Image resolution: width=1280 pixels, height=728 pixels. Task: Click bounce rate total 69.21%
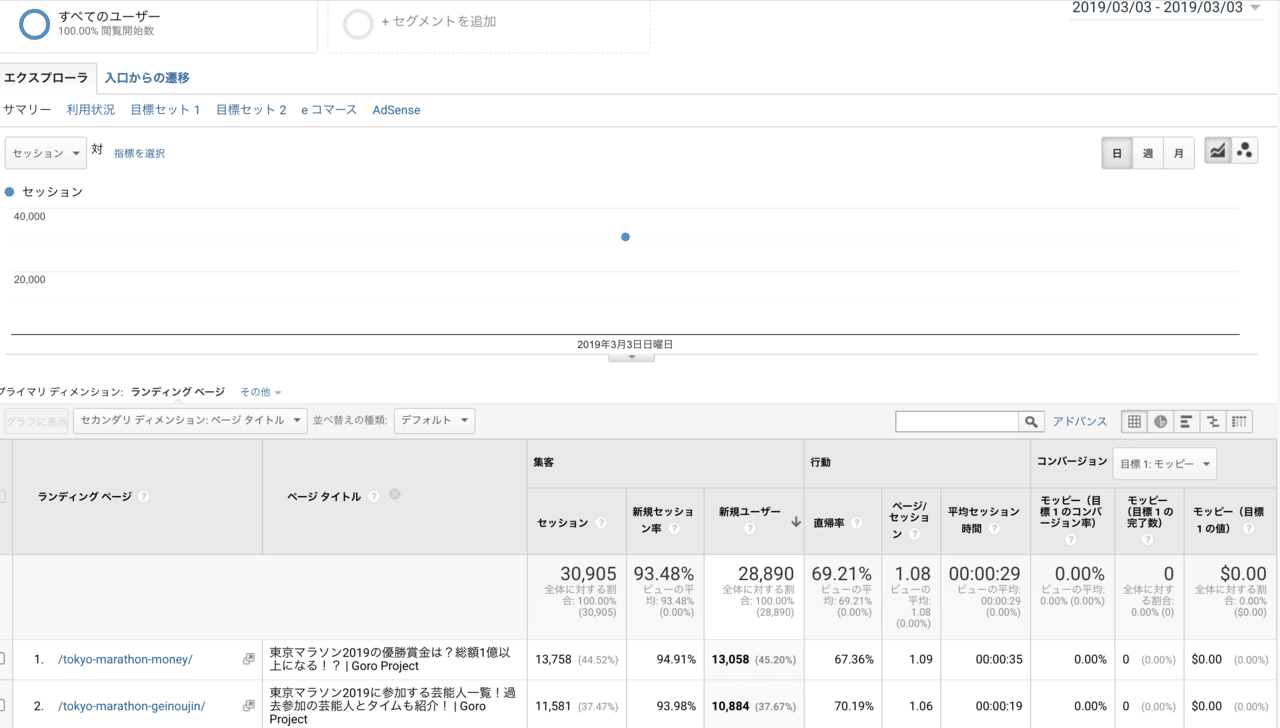coord(842,574)
